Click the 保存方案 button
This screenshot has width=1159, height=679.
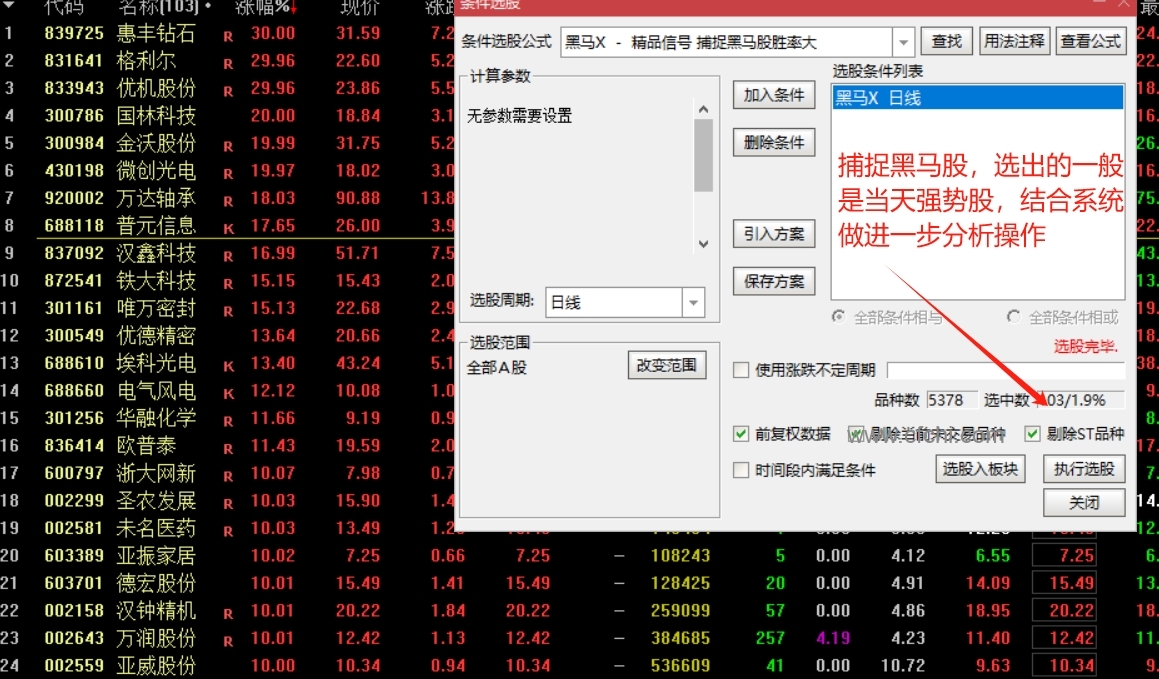pyautogui.click(x=774, y=282)
